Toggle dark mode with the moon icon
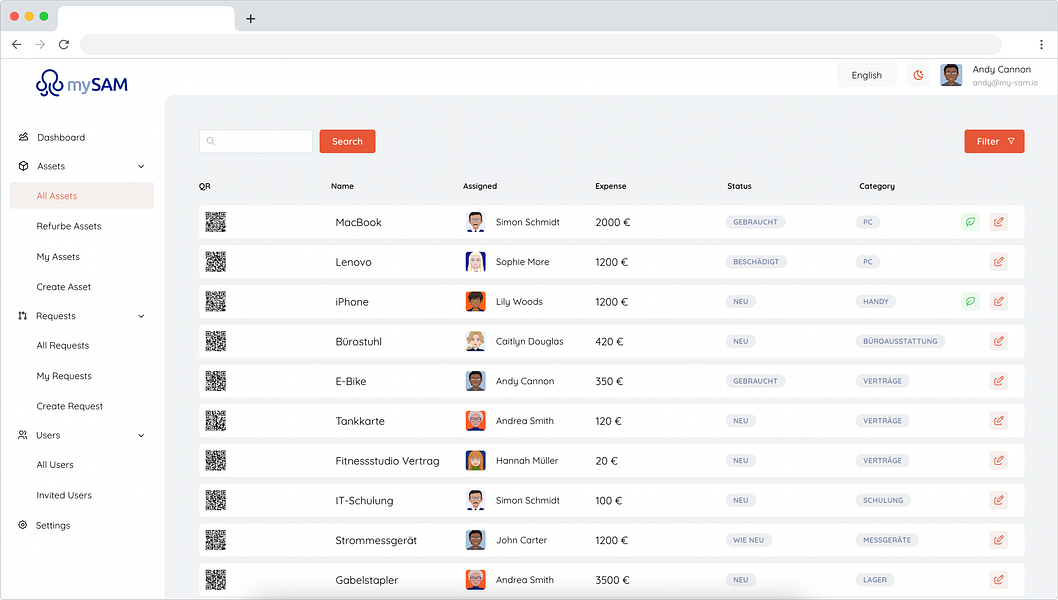 tap(918, 75)
